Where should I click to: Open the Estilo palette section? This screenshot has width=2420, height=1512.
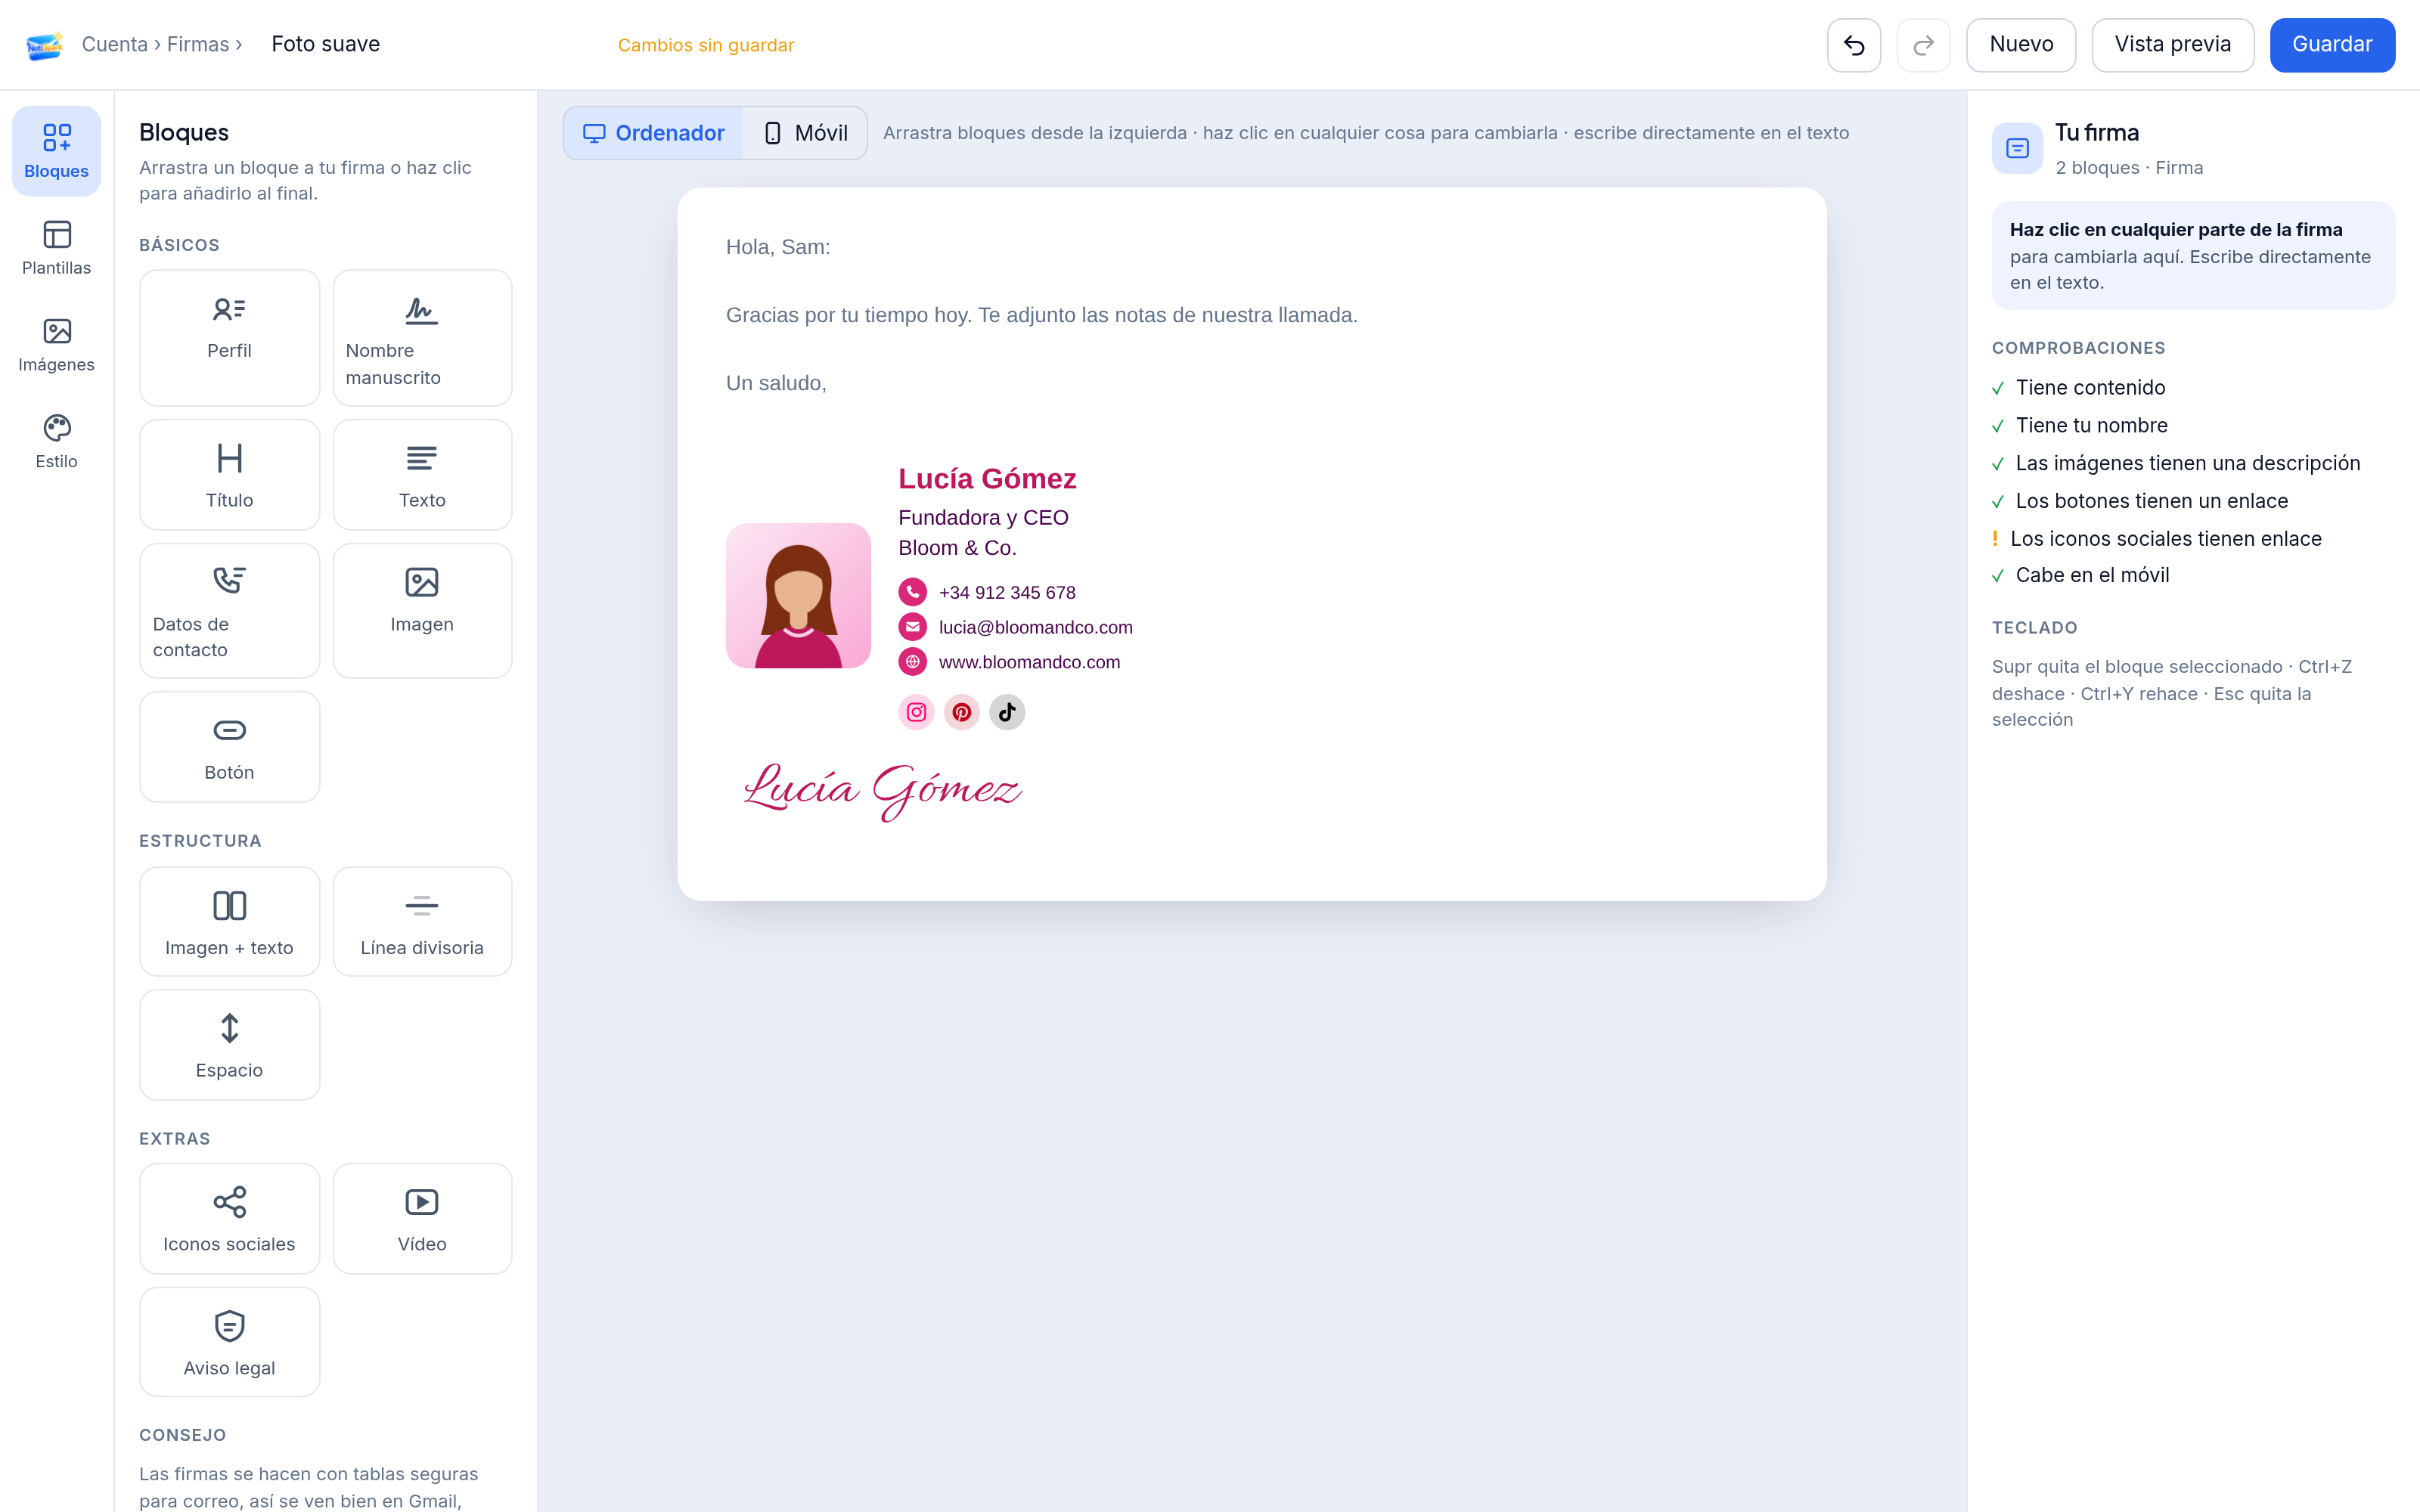[x=57, y=441]
